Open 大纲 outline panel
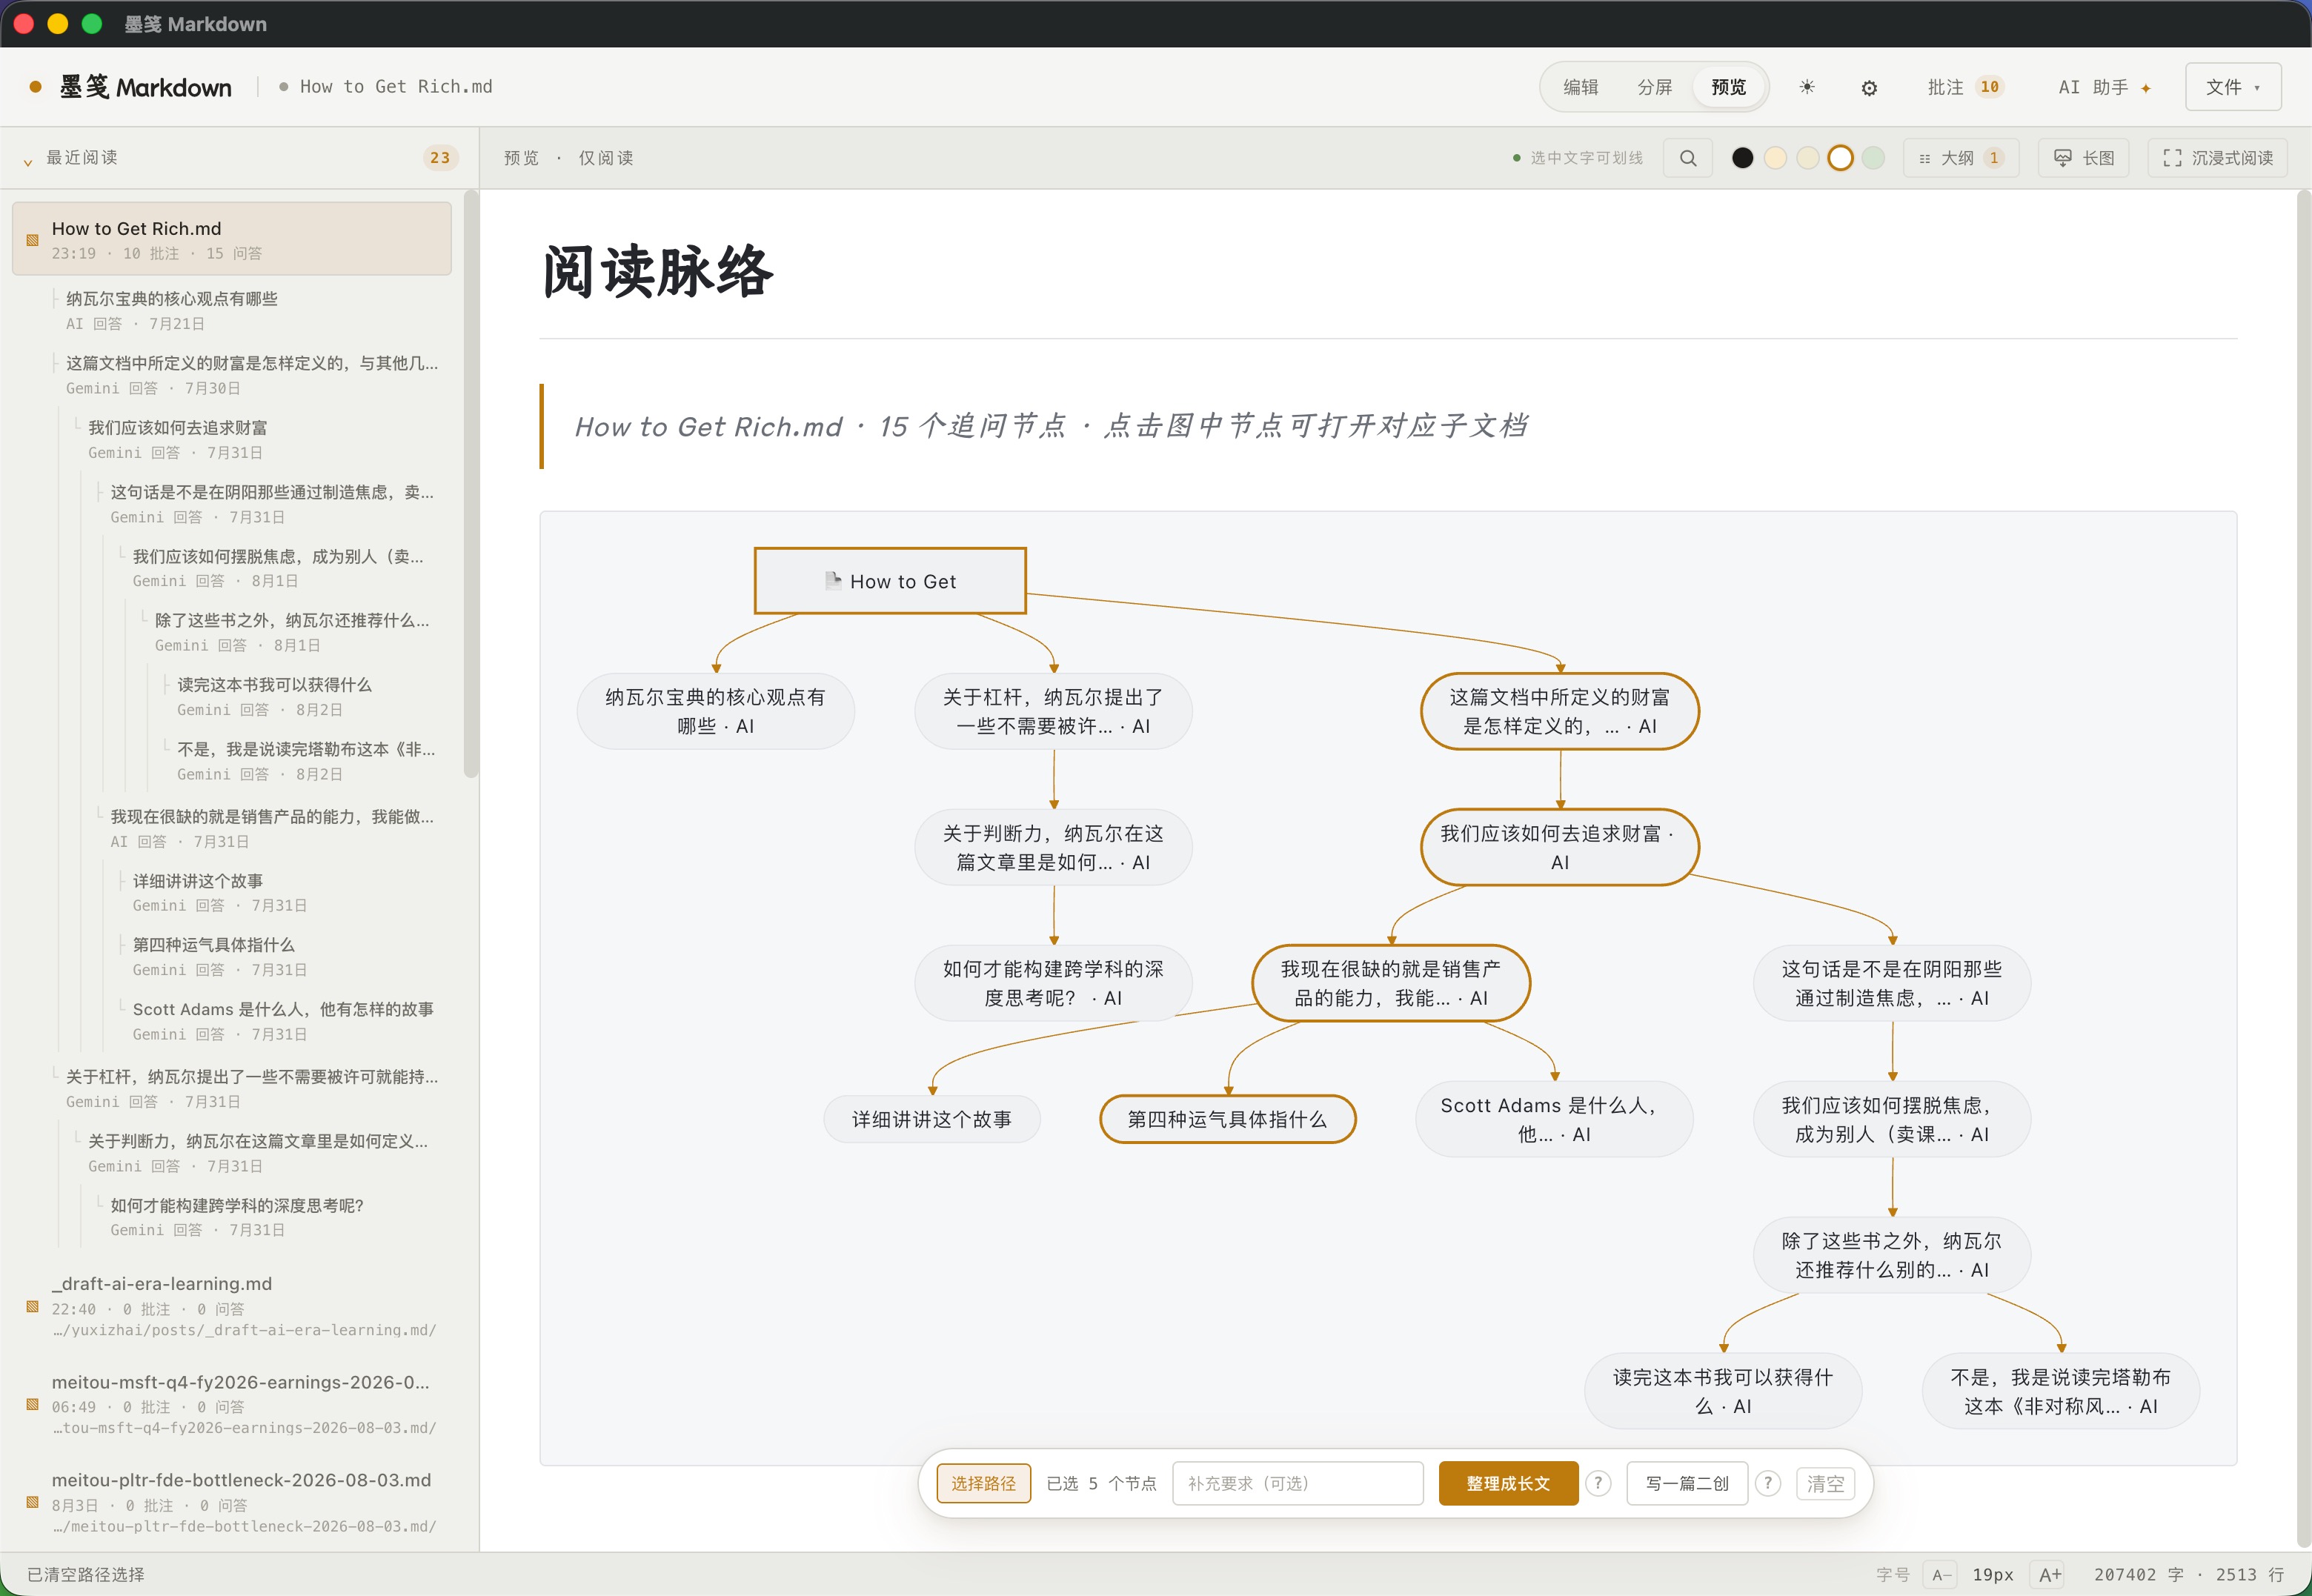This screenshot has height=1596, width=2312. [1960, 158]
